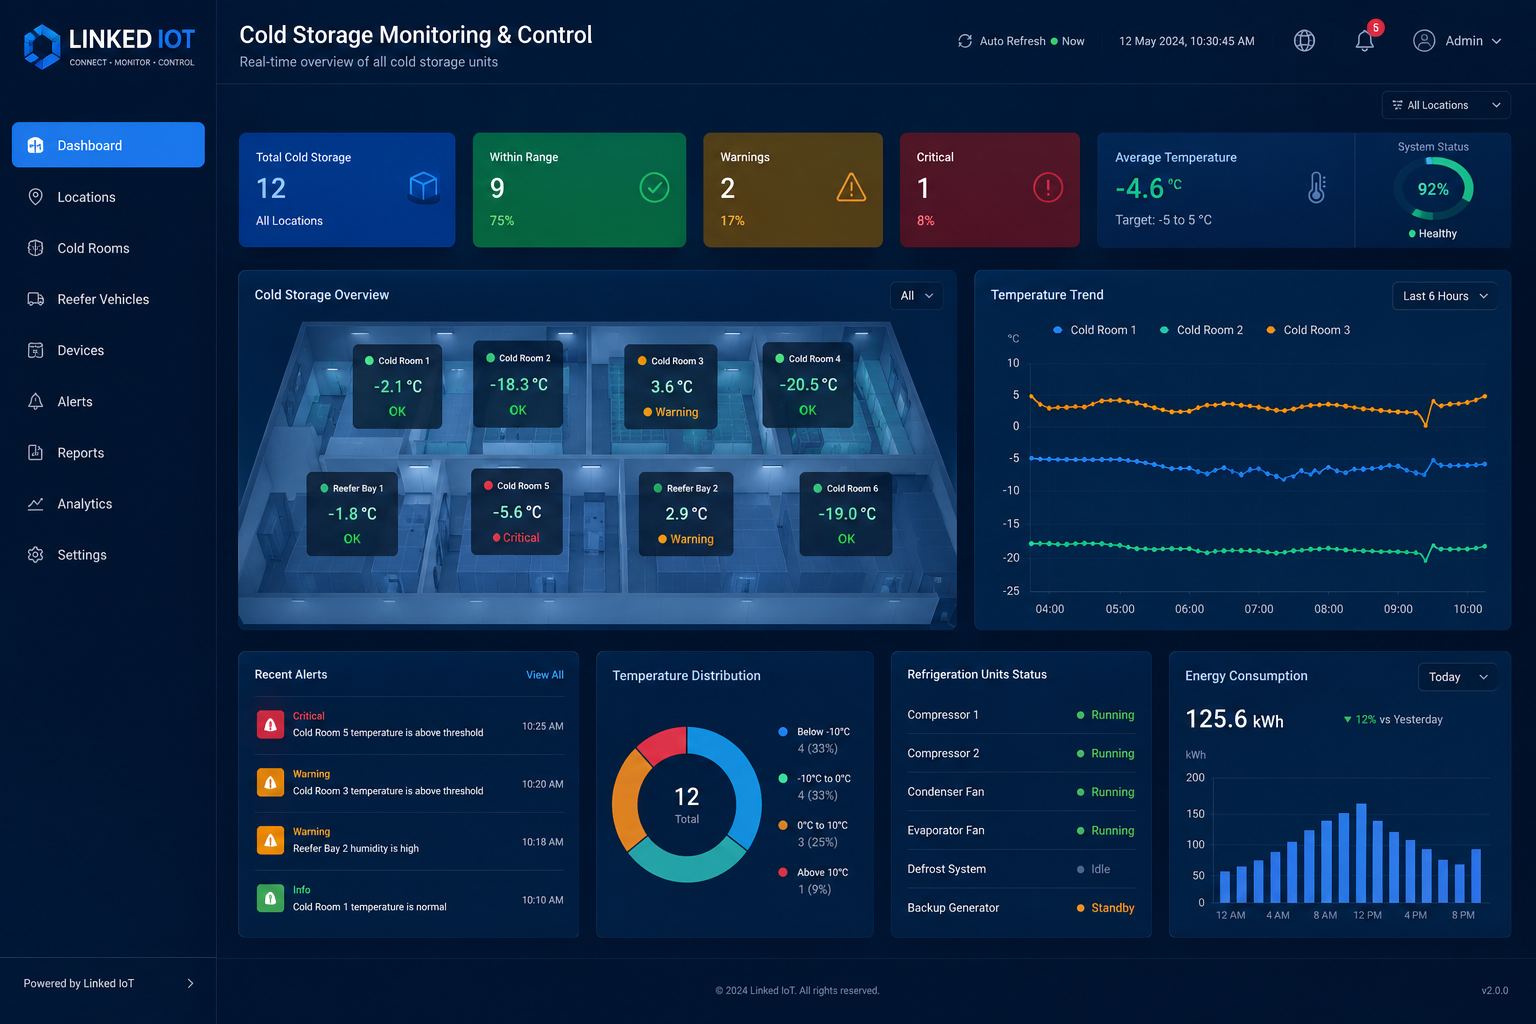1536x1024 pixels.
Task: Toggle Cold Room 2 legend series
Action: pyautogui.click(x=1201, y=330)
